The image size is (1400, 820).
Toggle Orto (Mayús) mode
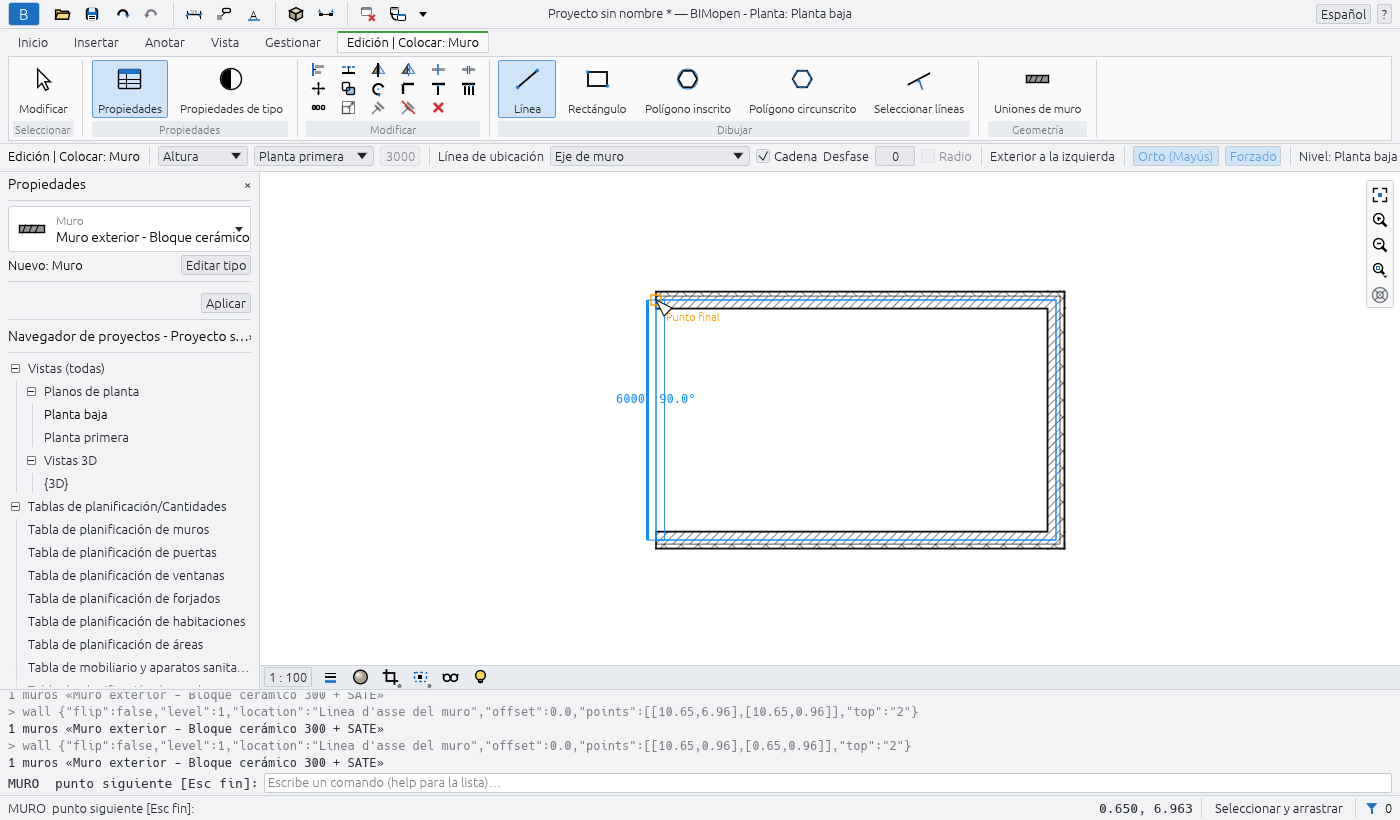tap(1175, 156)
